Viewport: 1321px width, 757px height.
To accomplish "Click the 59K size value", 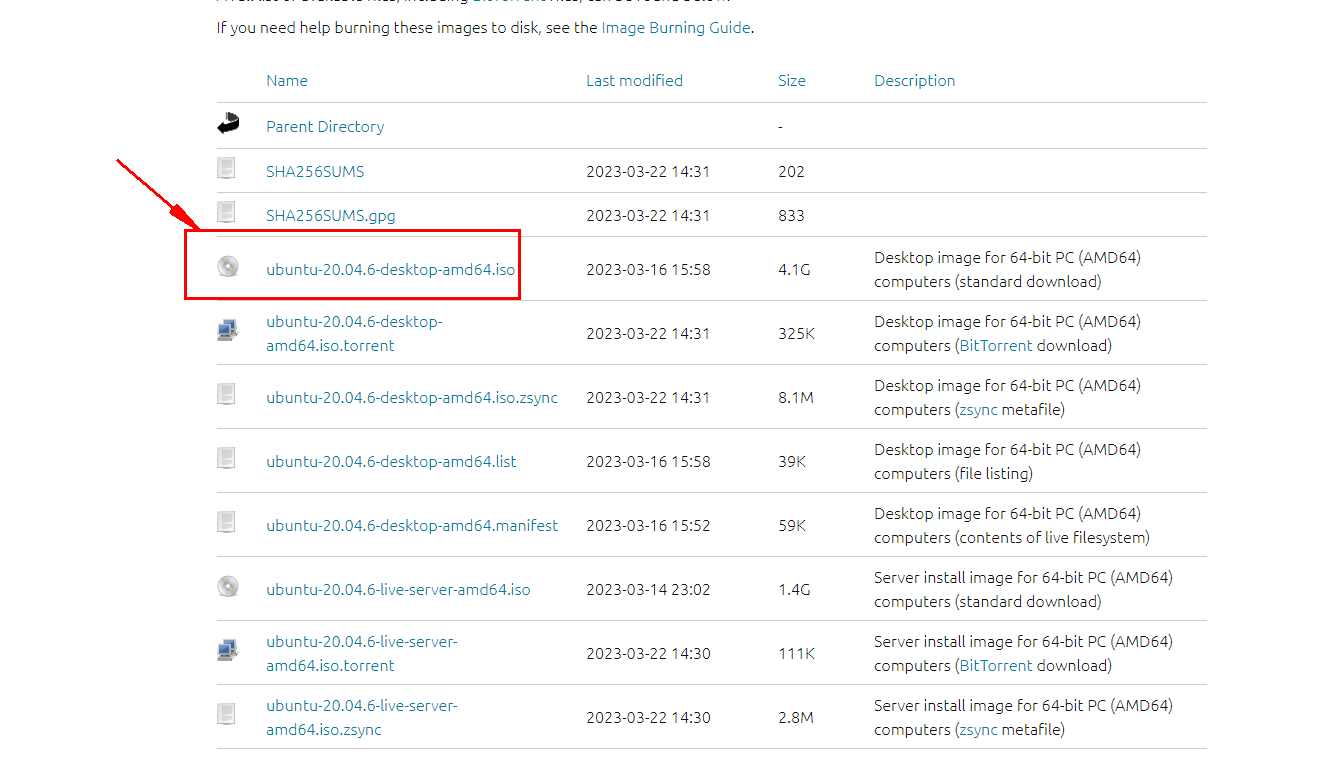I will [x=792, y=525].
